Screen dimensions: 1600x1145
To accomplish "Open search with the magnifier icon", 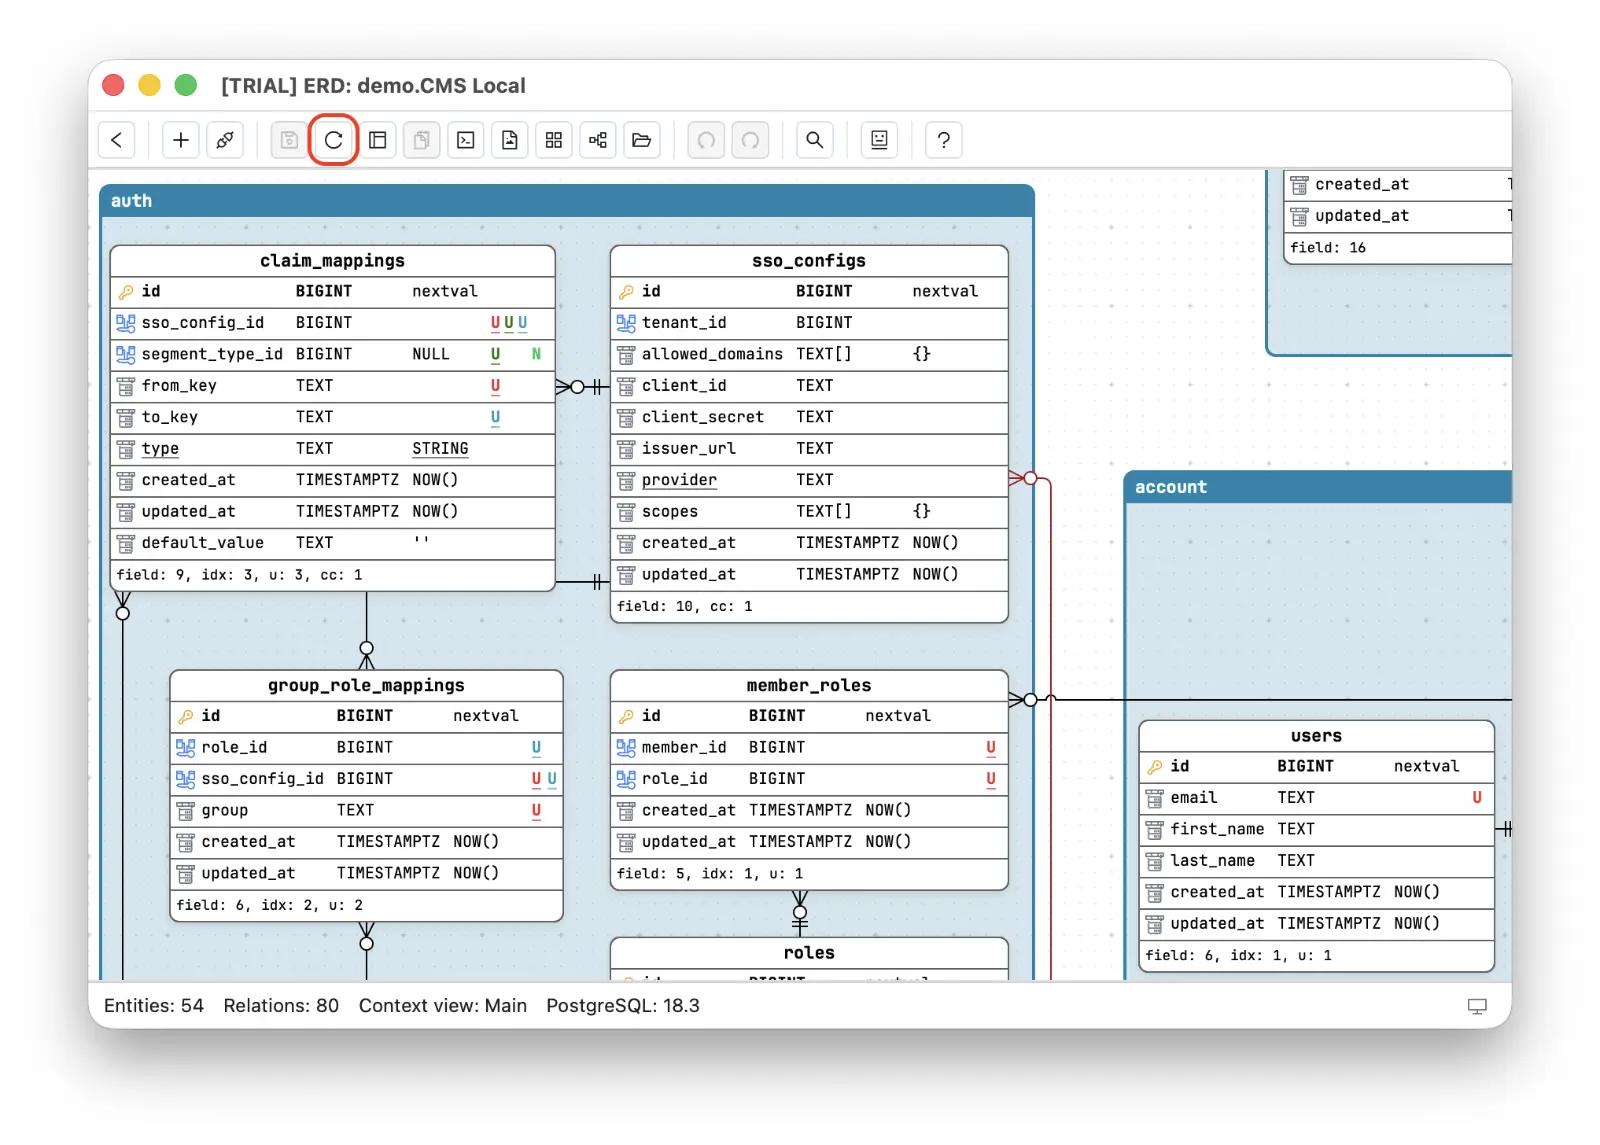I will pos(815,140).
